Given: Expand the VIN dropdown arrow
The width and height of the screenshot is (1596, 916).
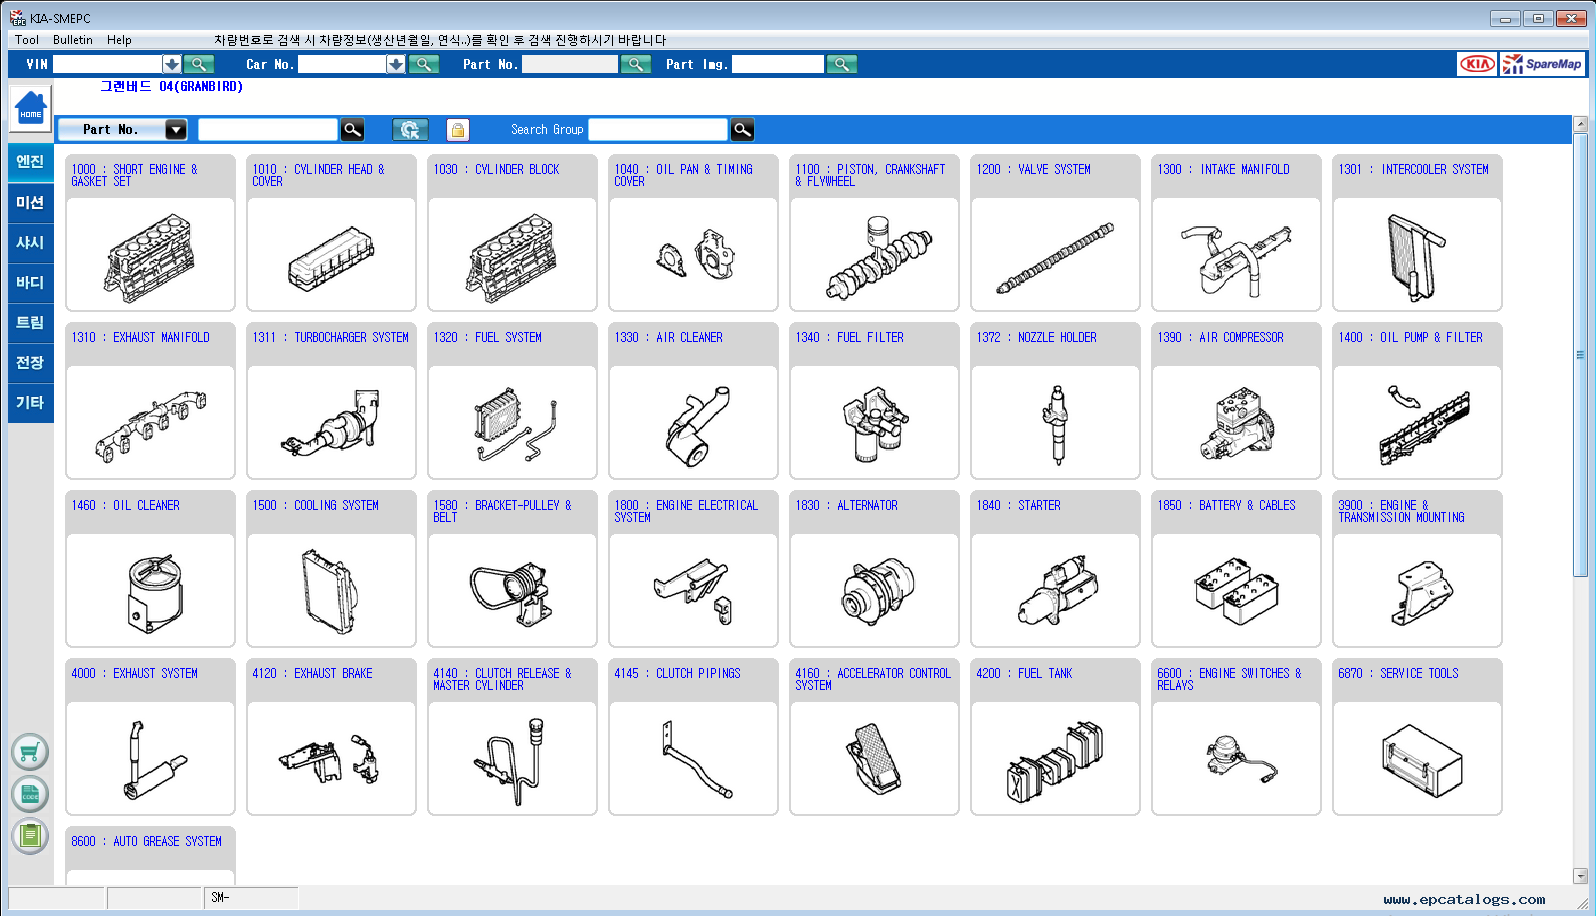Looking at the screenshot, I should (172, 64).
